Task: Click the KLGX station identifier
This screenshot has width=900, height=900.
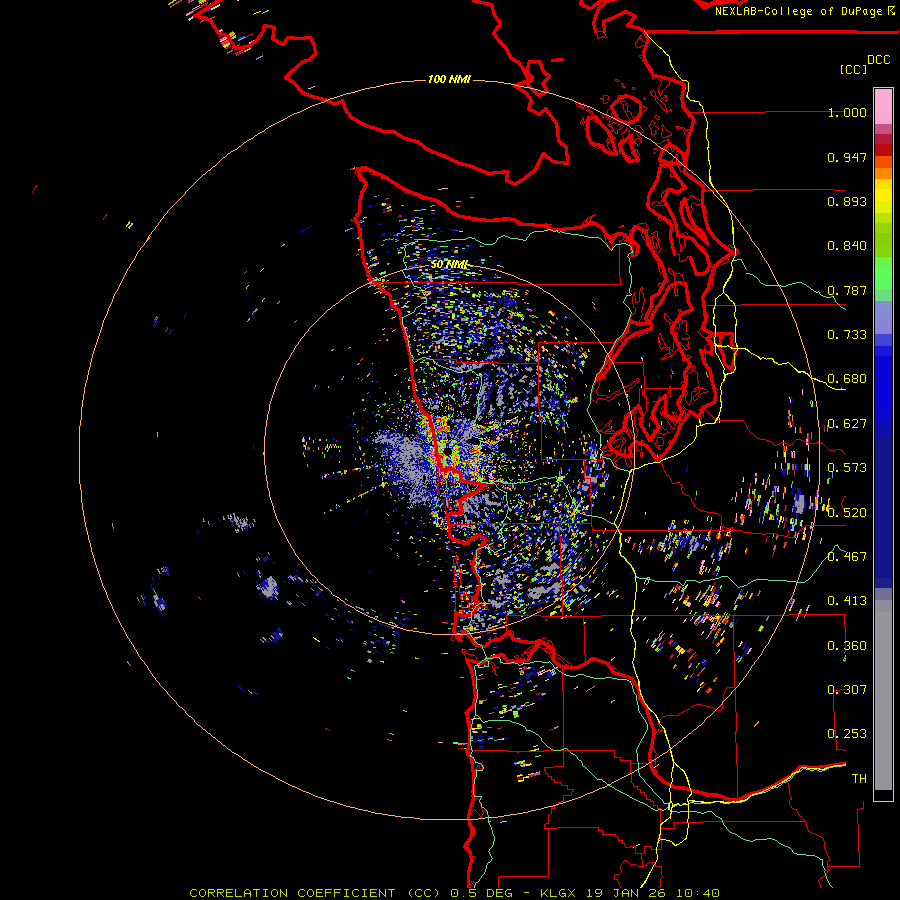Action: [560, 893]
